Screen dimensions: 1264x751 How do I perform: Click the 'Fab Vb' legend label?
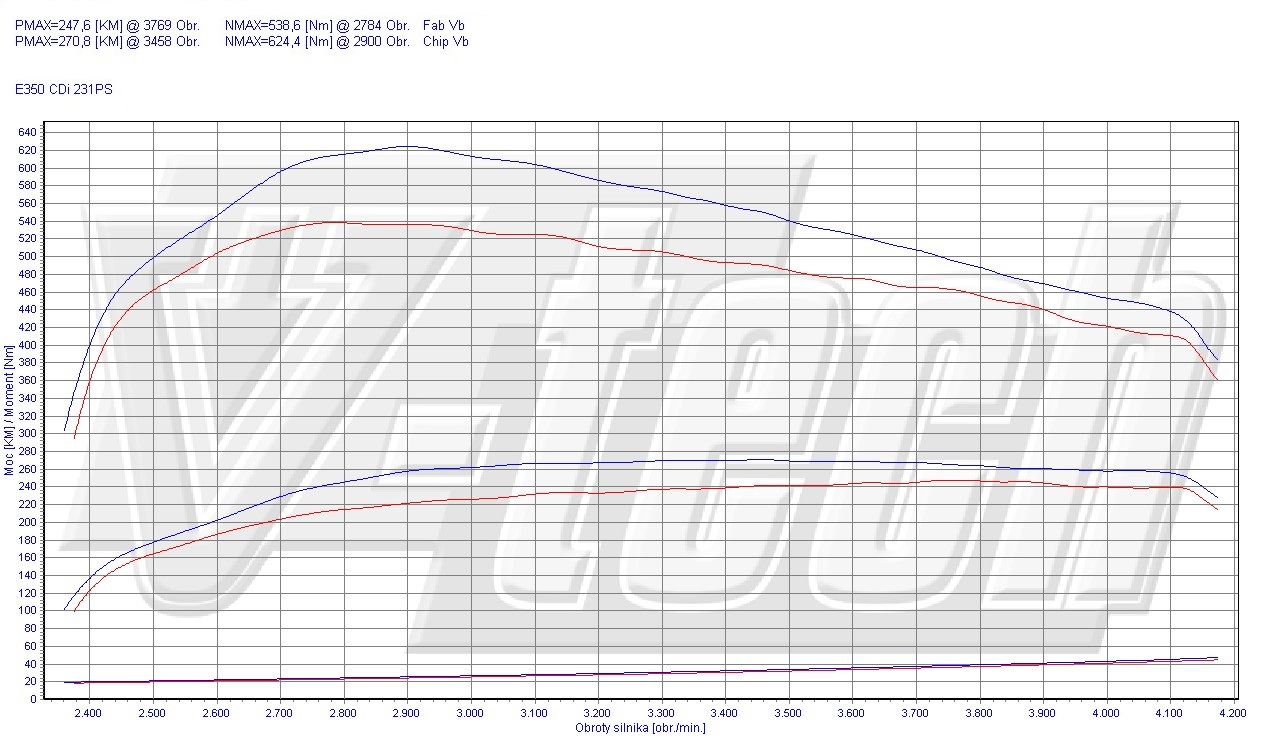coord(444,25)
